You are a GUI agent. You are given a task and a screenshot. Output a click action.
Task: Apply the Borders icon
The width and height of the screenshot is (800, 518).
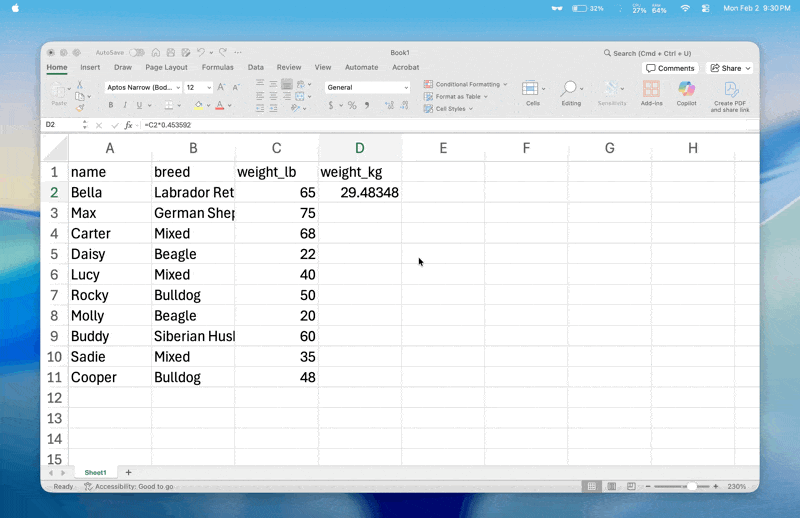168,105
